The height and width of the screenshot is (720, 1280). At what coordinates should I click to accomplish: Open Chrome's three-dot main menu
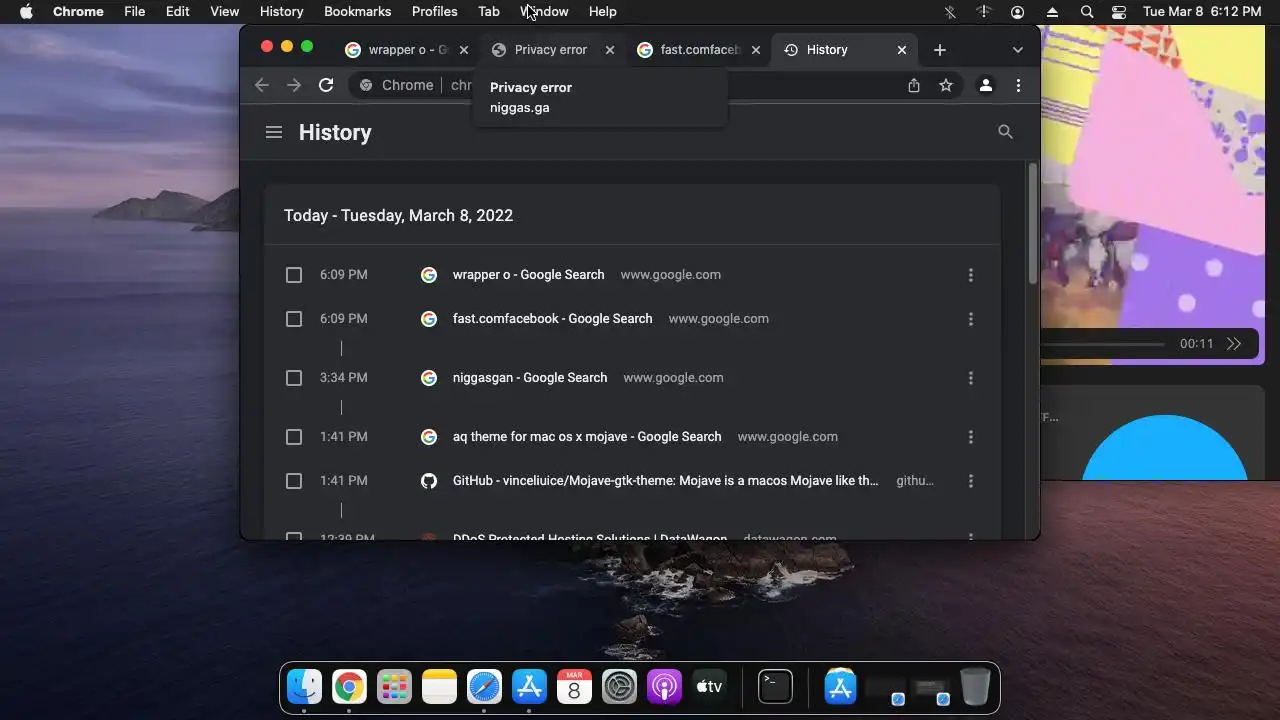1018,85
